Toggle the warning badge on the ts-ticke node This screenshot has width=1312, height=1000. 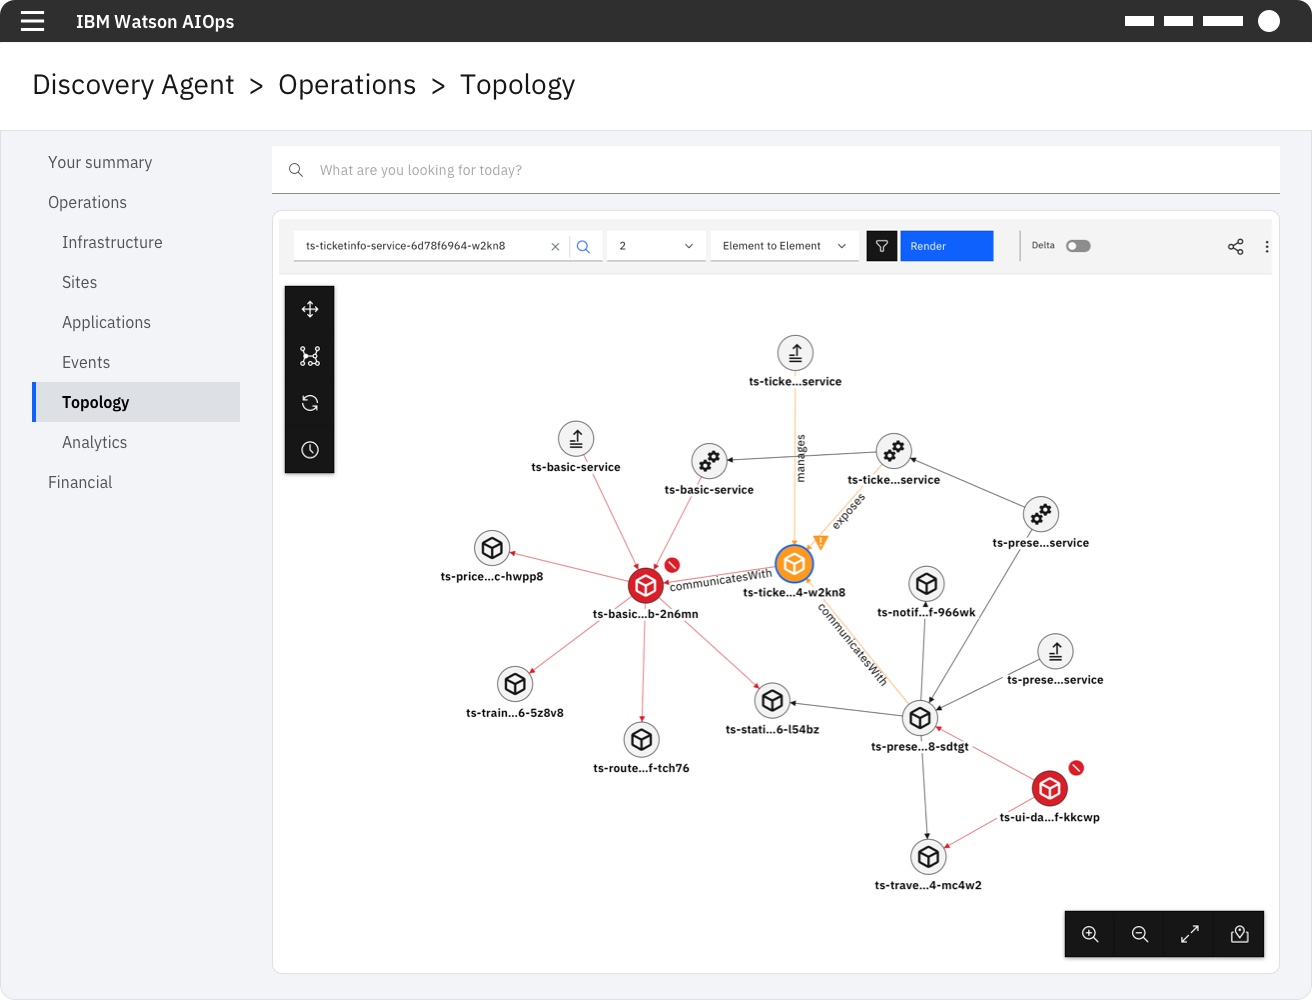[x=819, y=540]
